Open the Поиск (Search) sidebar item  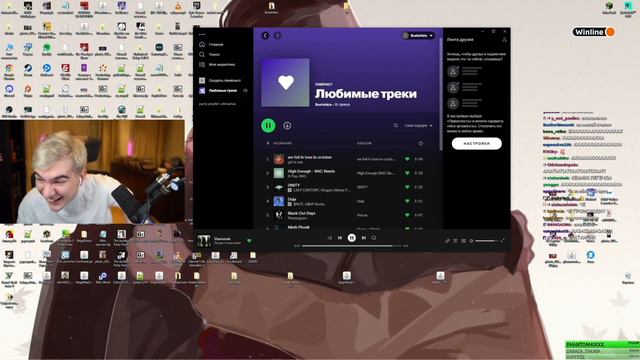pos(210,54)
